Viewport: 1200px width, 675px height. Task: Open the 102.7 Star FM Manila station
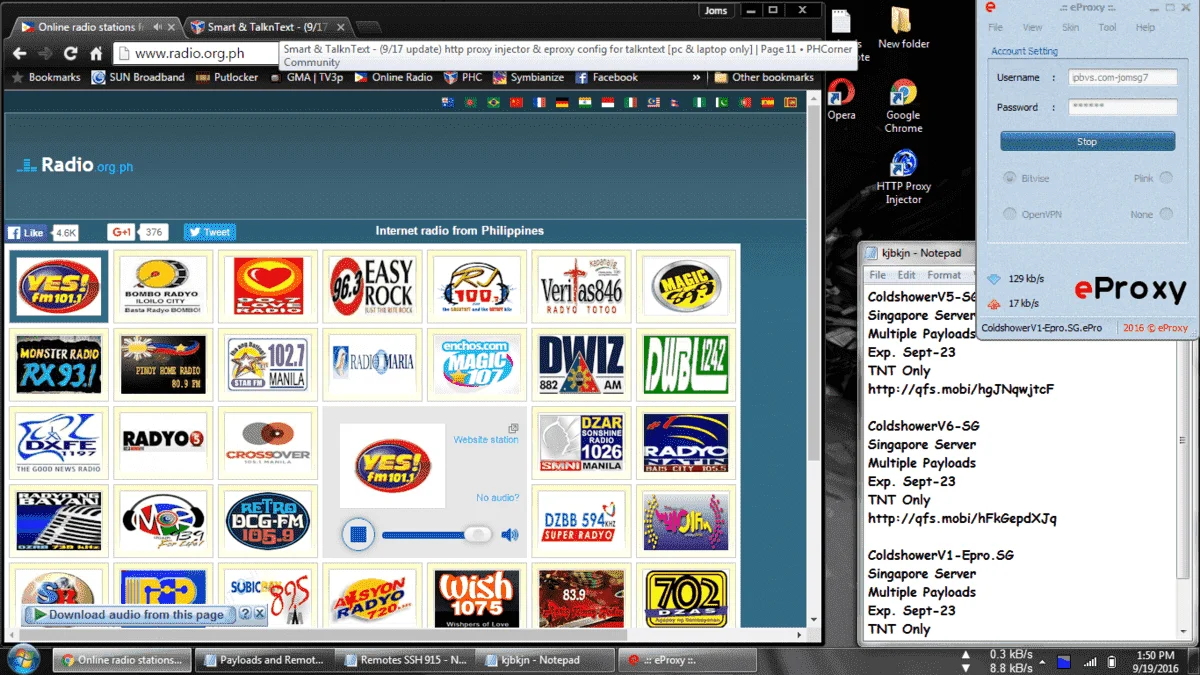267,364
